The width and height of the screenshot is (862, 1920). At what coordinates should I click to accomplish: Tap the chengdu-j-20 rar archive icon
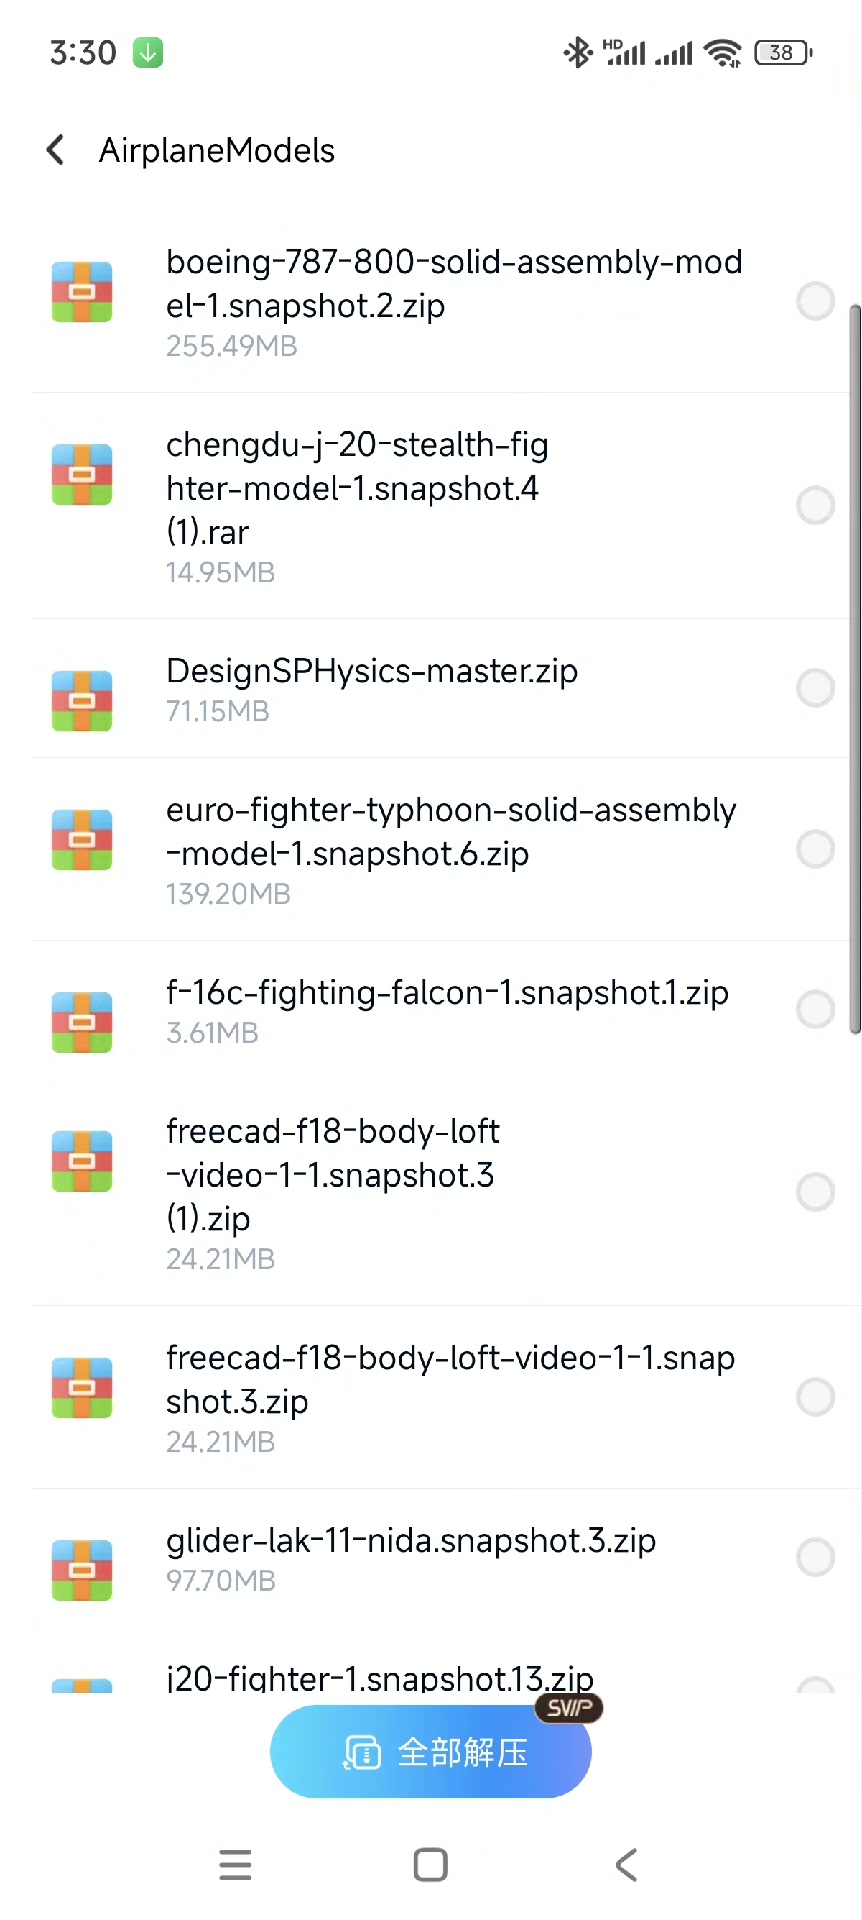(82, 475)
